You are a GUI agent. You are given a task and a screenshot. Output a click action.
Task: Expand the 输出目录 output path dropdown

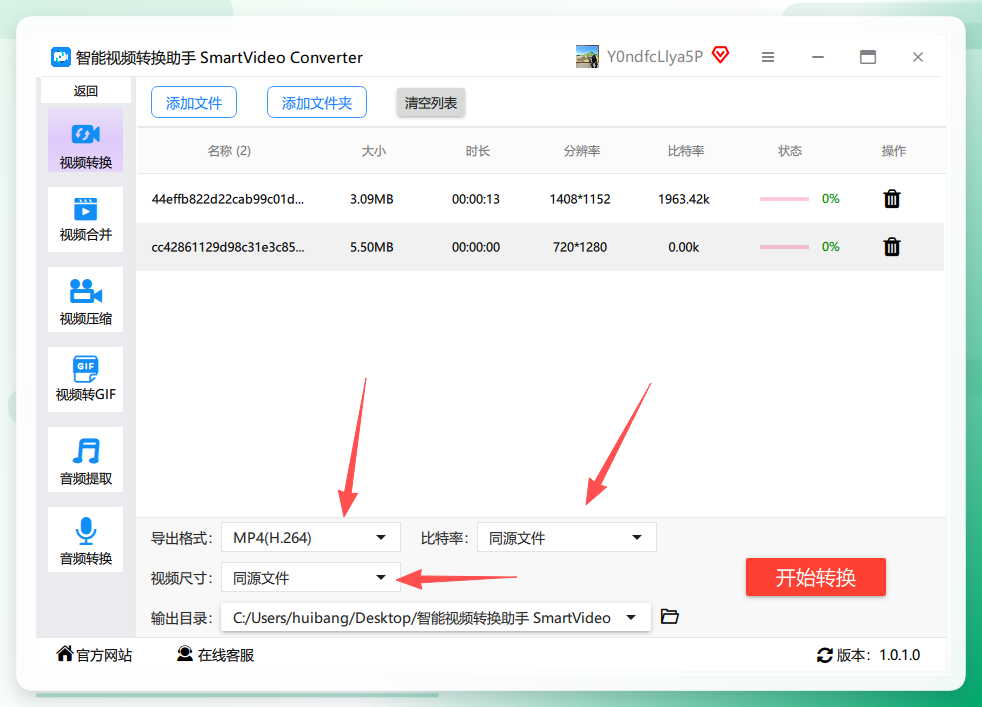(x=631, y=617)
